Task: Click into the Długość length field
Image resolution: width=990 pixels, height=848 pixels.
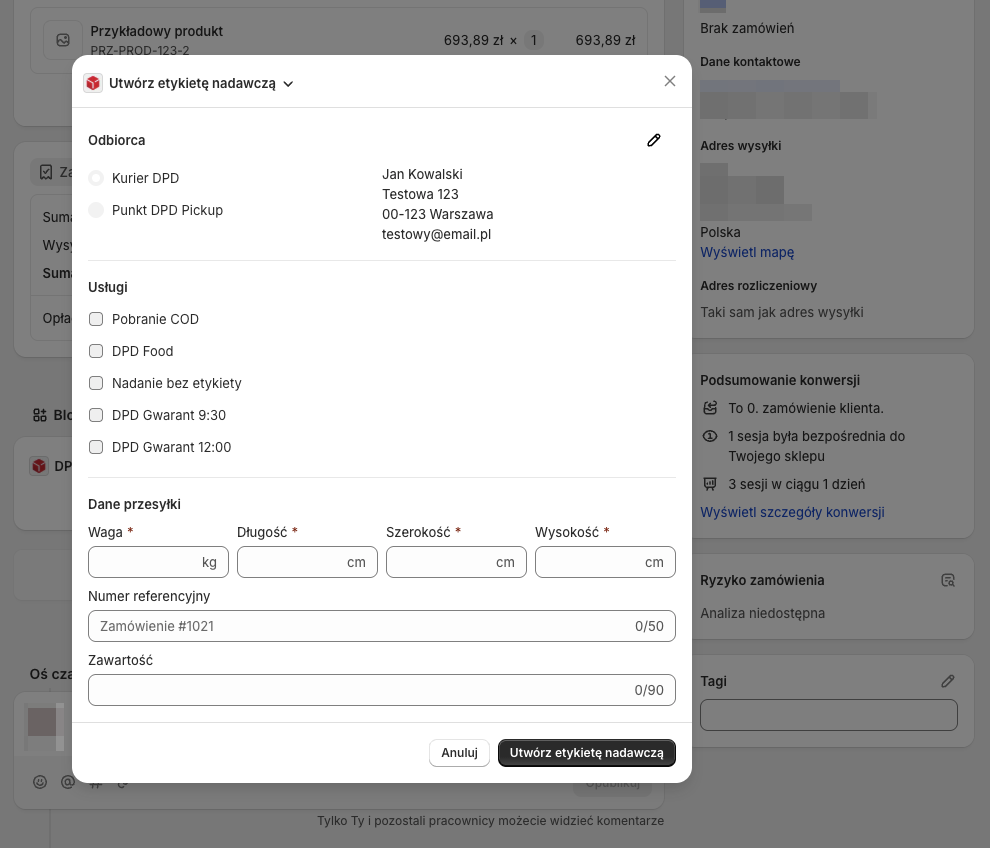Action: pos(307,562)
